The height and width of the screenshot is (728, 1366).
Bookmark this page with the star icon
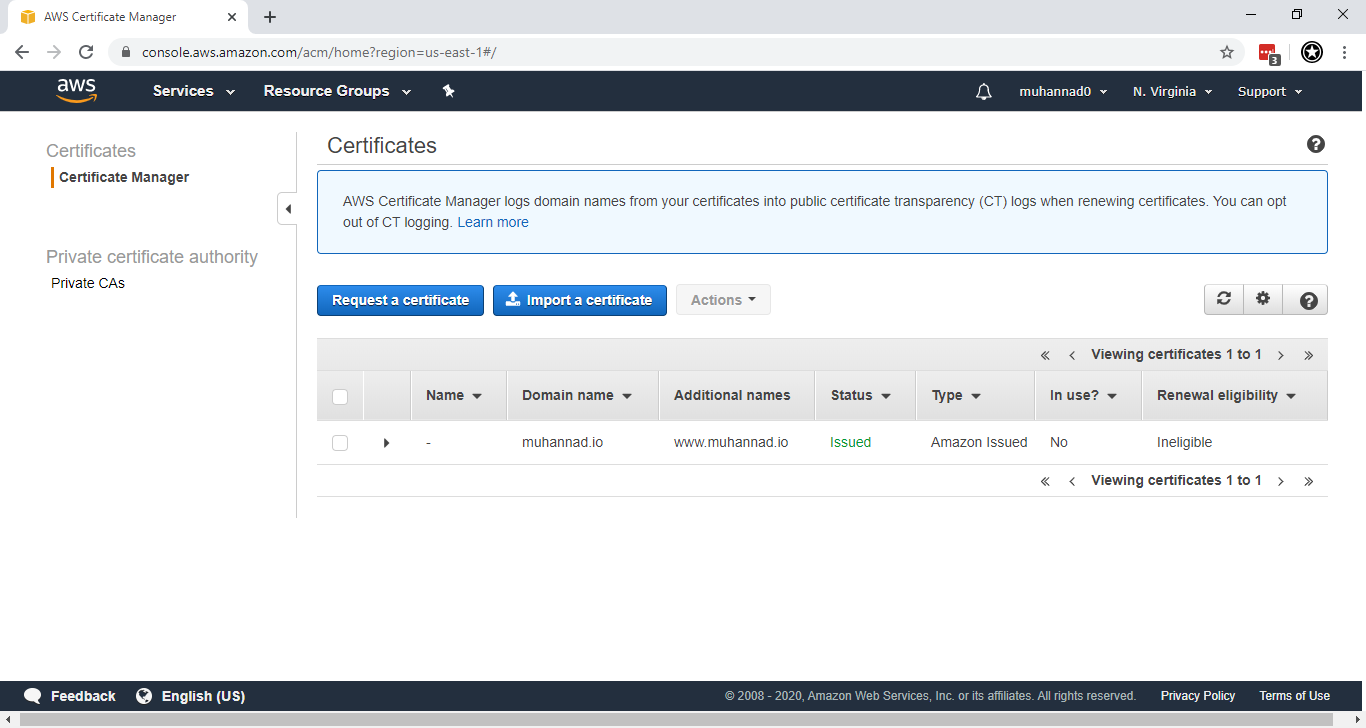pos(1226,50)
